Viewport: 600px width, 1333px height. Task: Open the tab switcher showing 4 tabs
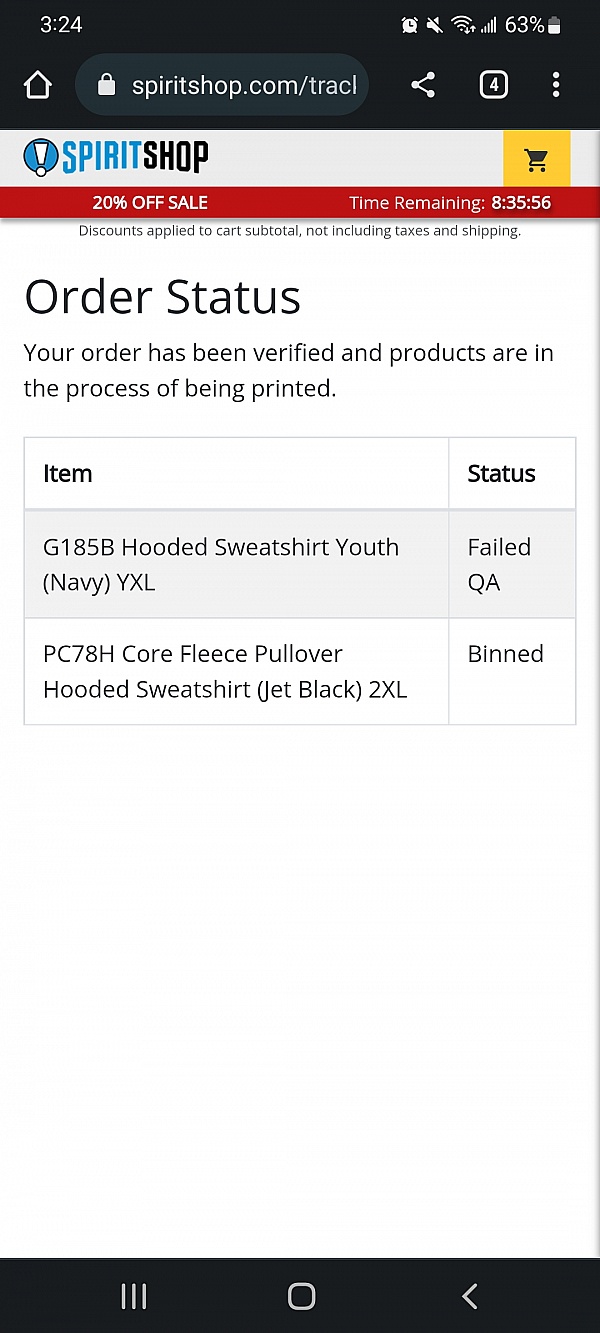[x=493, y=86]
